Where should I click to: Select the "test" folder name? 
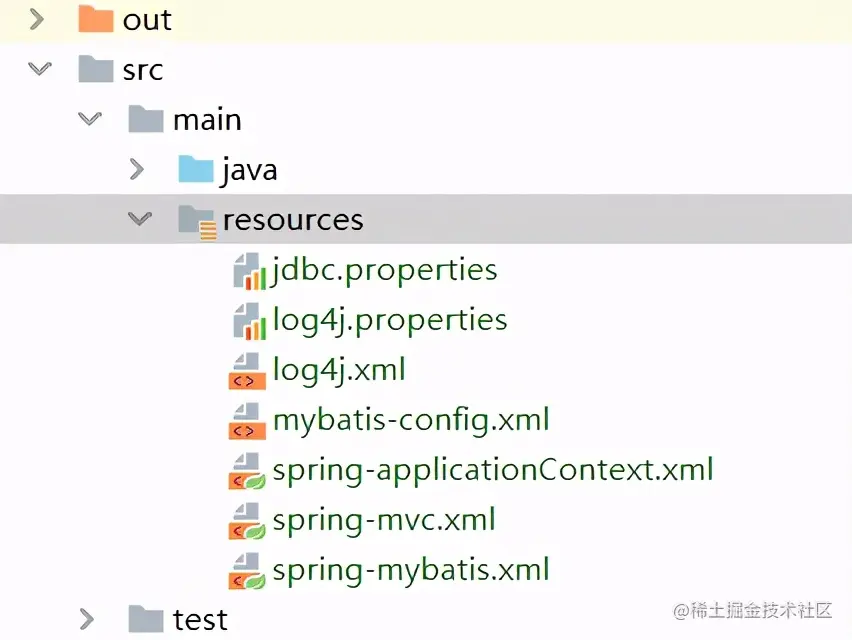coord(200,620)
